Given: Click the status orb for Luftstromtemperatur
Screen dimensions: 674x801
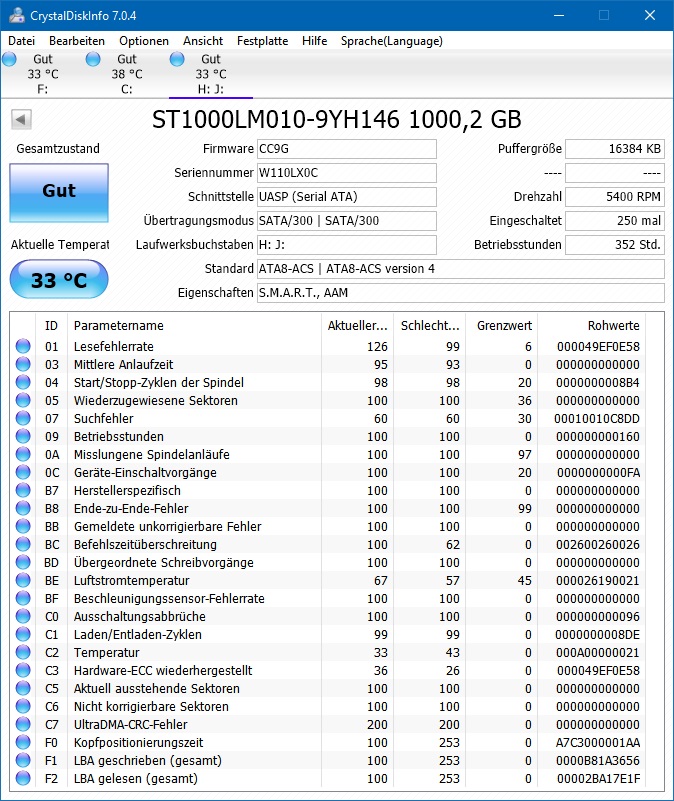Looking at the screenshot, I should pyautogui.click(x=23, y=580).
